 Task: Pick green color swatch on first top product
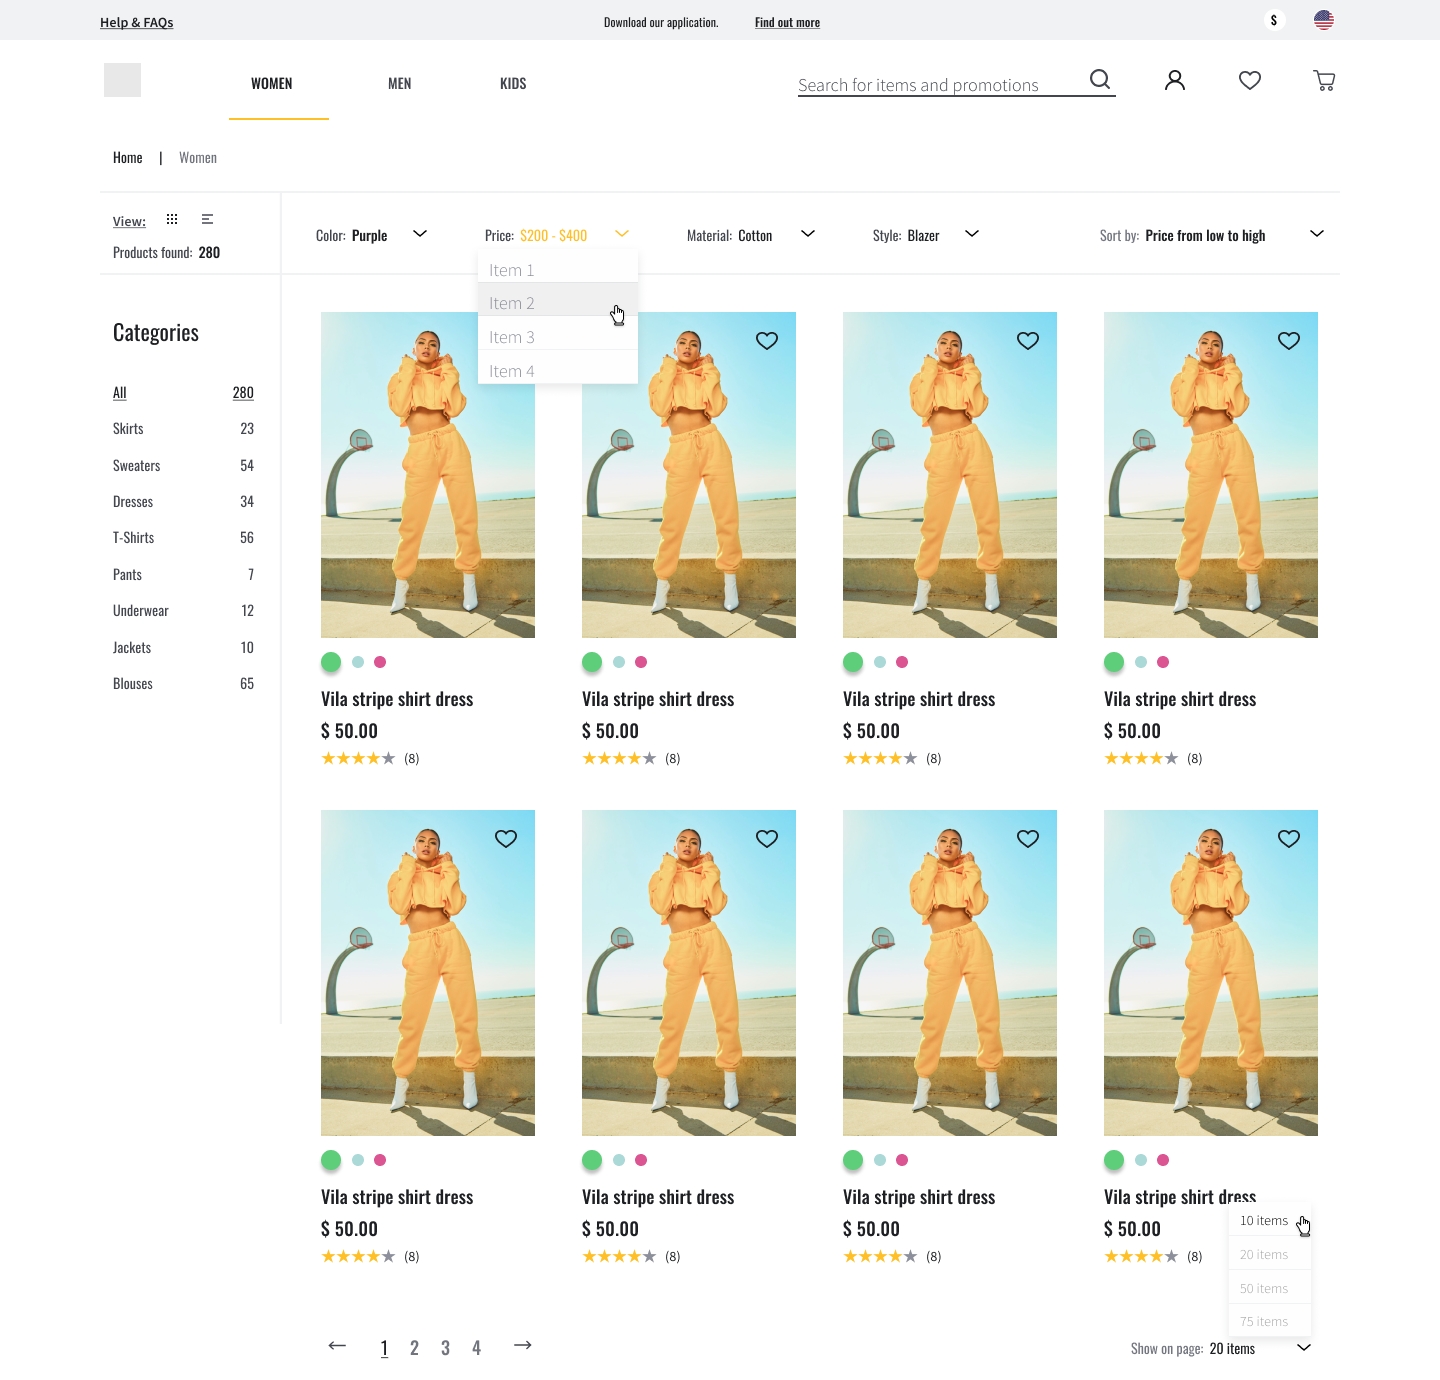click(331, 662)
